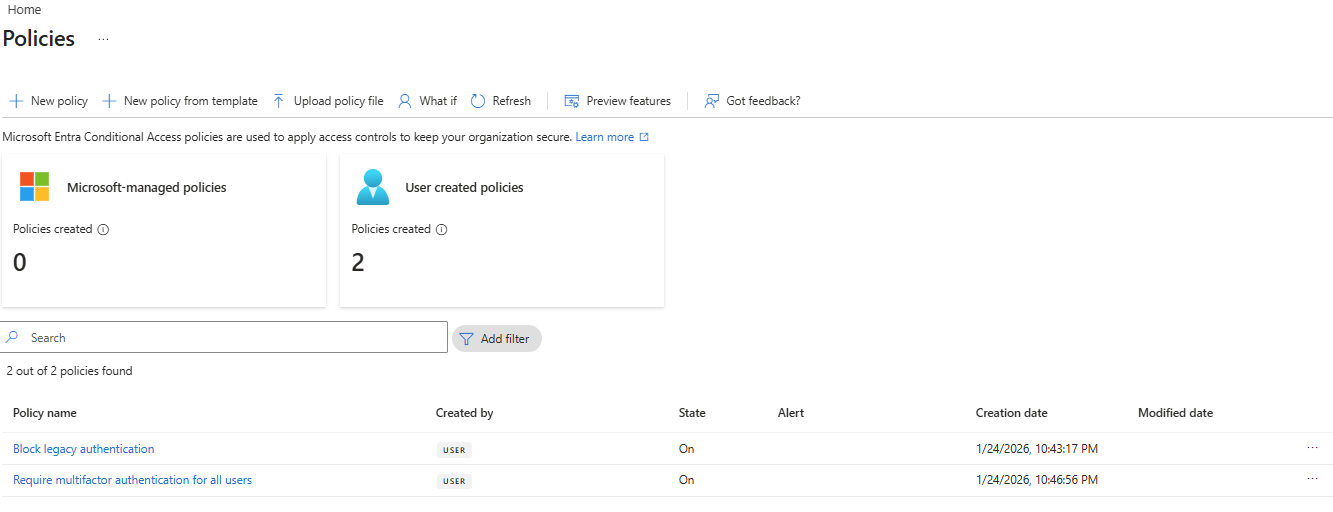Click the New policy plus icon
This screenshot has width=1333, height=512.
(x=16, y=101)
